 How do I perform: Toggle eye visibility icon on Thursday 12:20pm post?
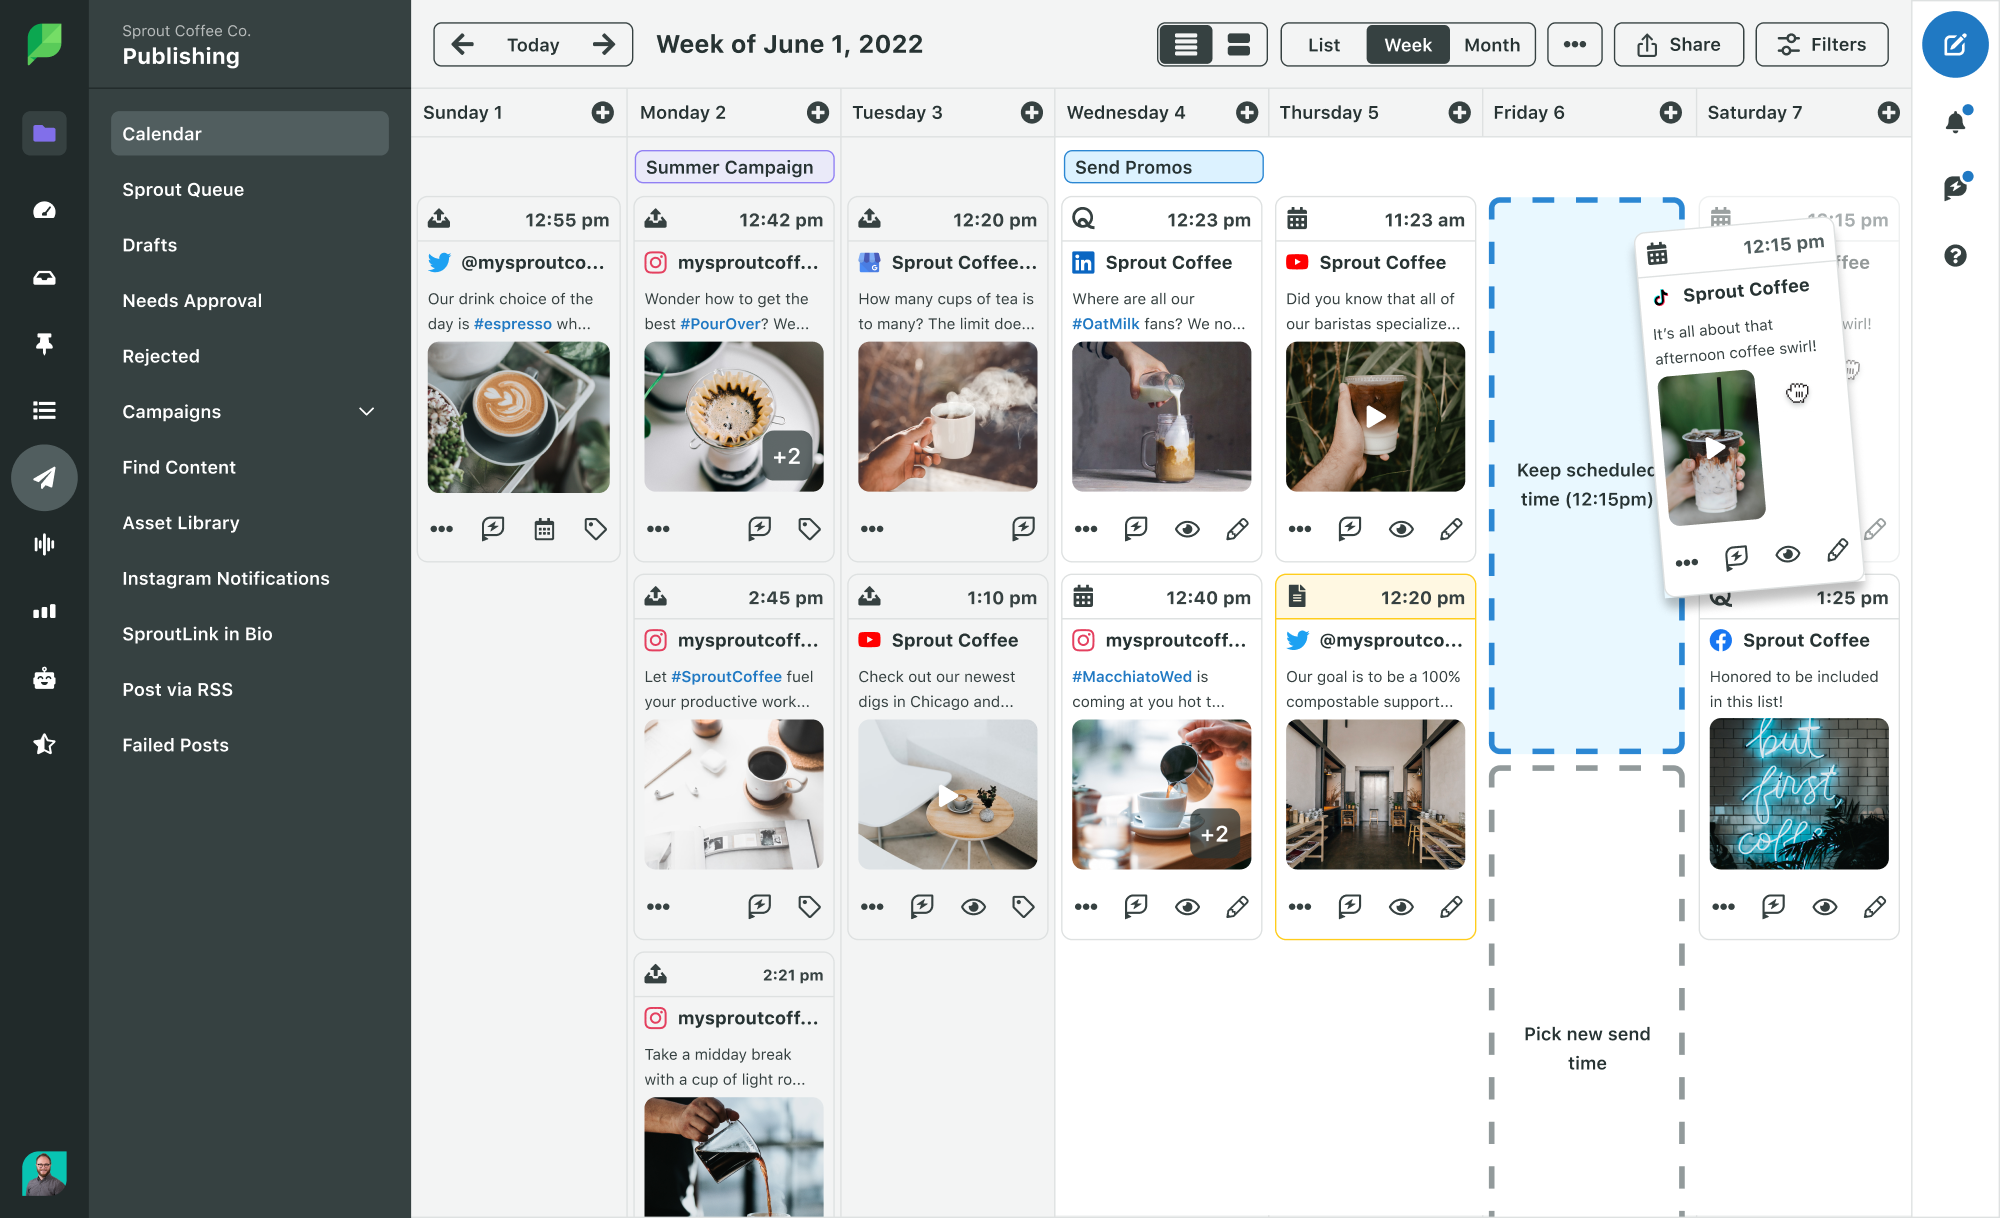[x=1401, y=905]
